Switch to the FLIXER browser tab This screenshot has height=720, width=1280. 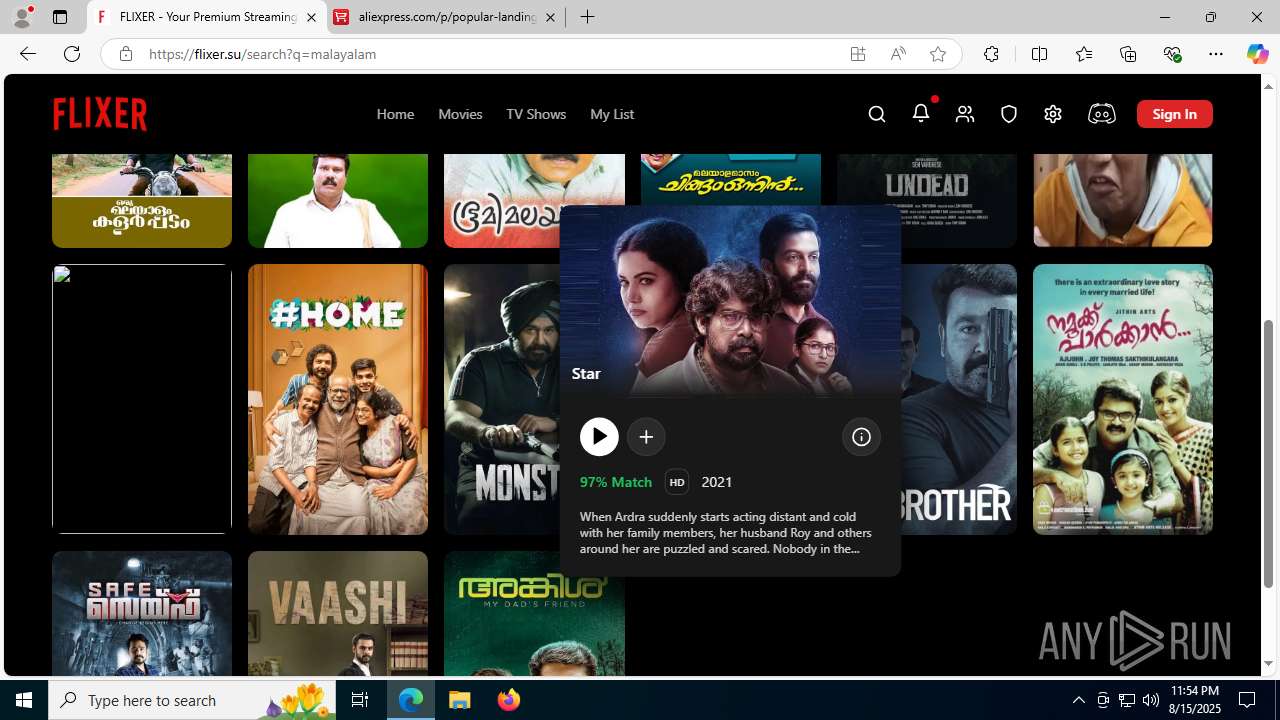(x=207, y=17)
